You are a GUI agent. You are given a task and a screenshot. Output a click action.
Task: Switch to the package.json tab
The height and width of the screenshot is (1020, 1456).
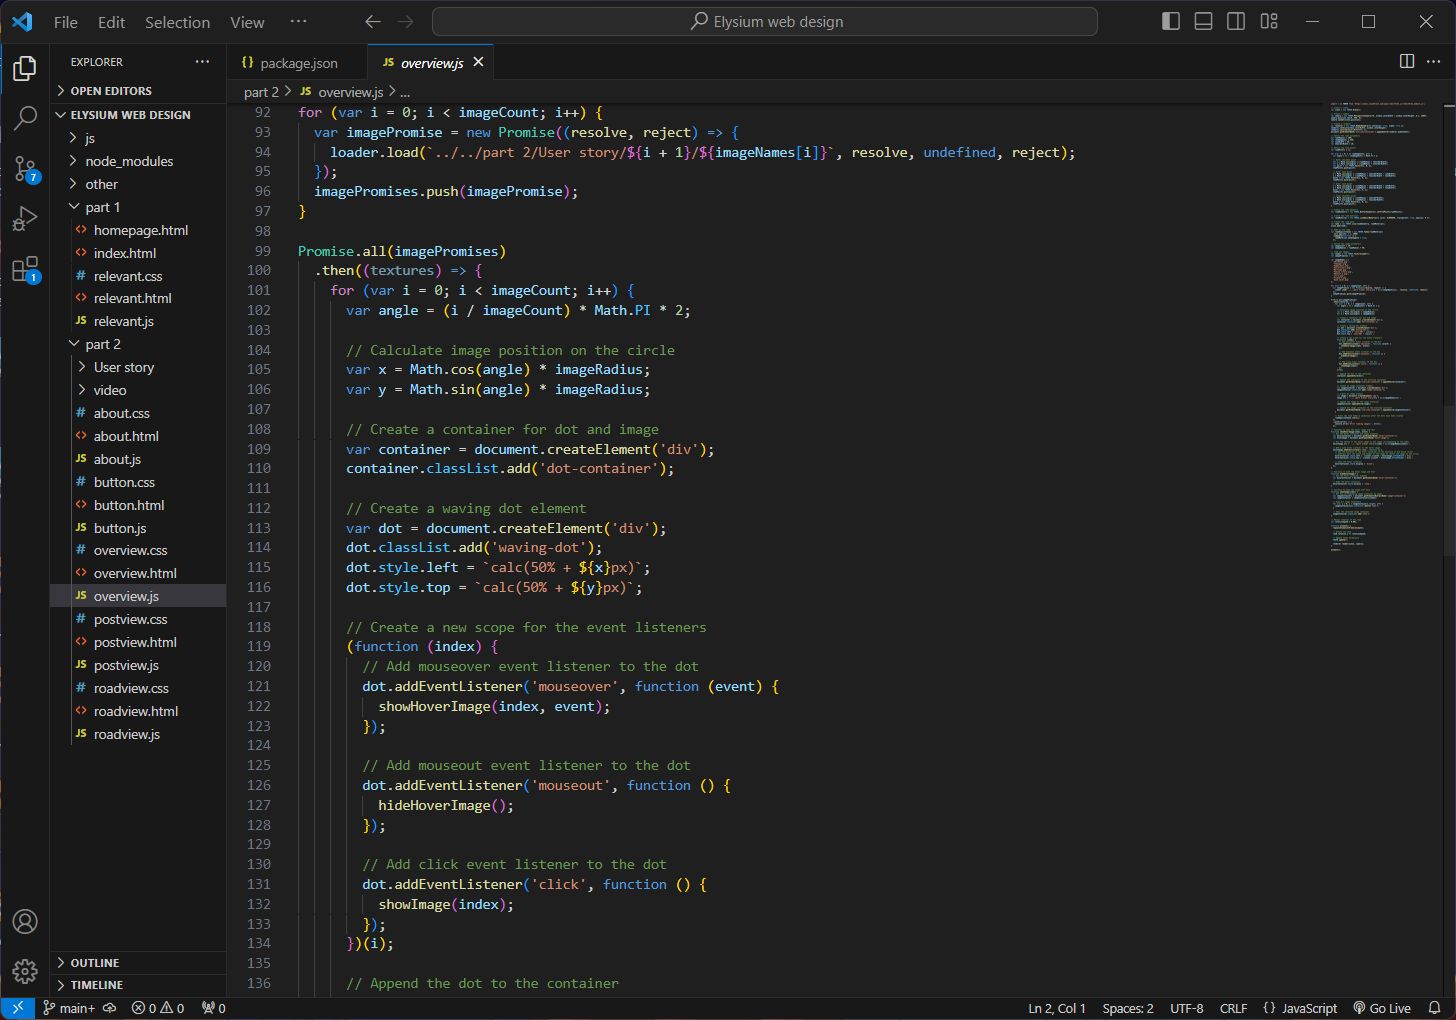(x=298, y=63)
